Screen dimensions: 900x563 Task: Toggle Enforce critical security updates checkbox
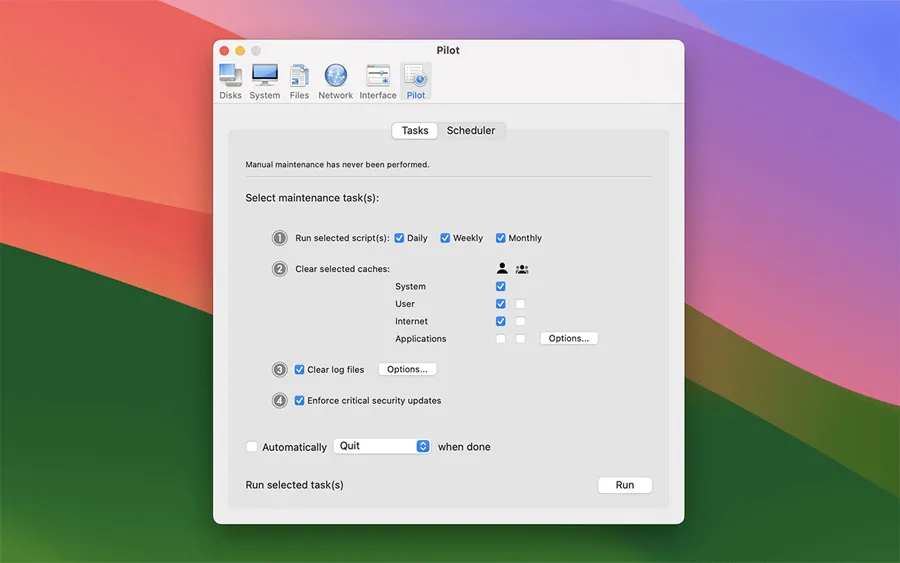coord(300,401)
